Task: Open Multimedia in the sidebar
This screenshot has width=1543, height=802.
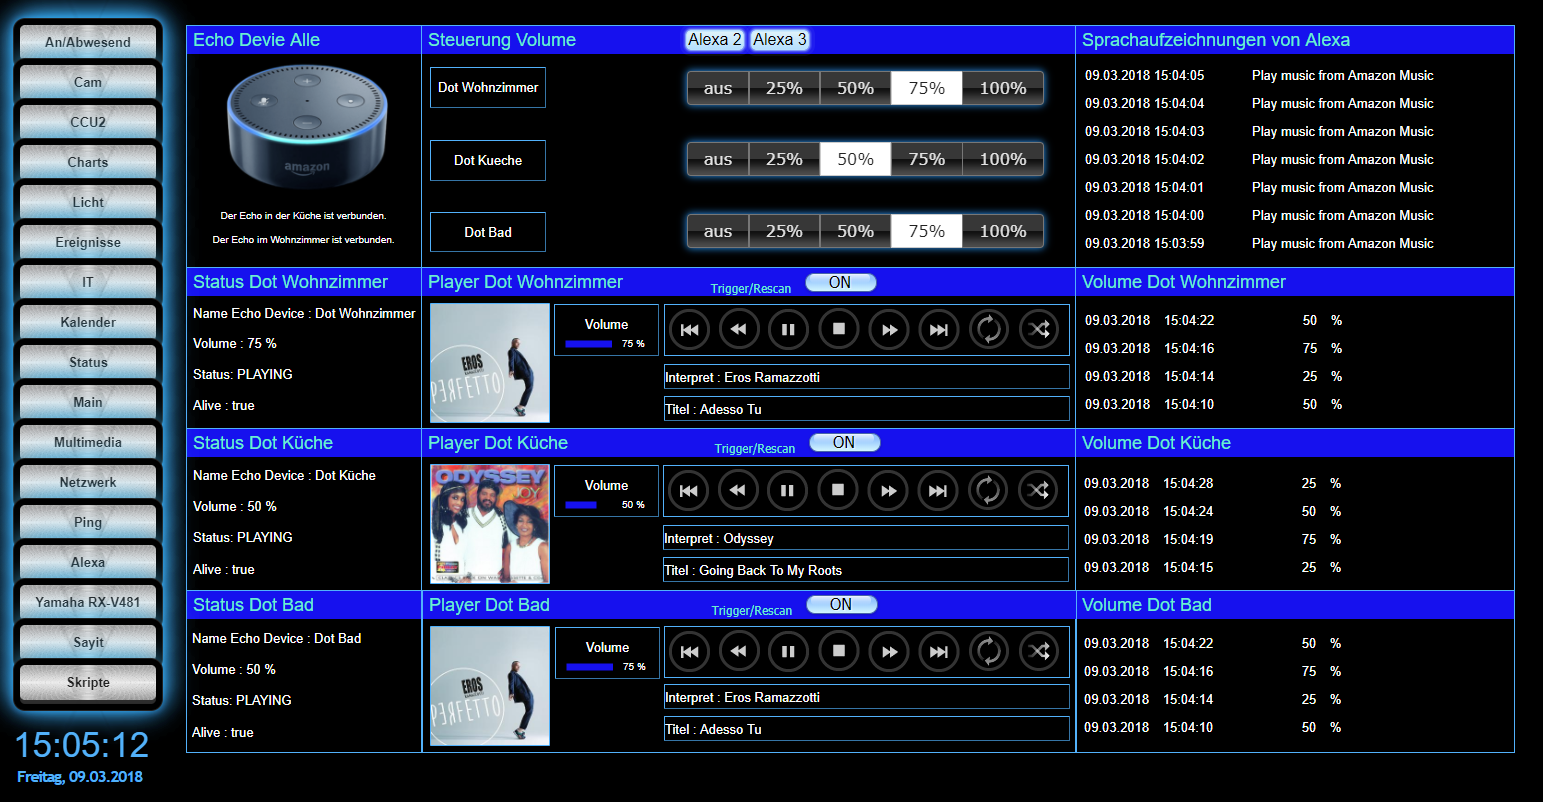Action: point(88,442)
